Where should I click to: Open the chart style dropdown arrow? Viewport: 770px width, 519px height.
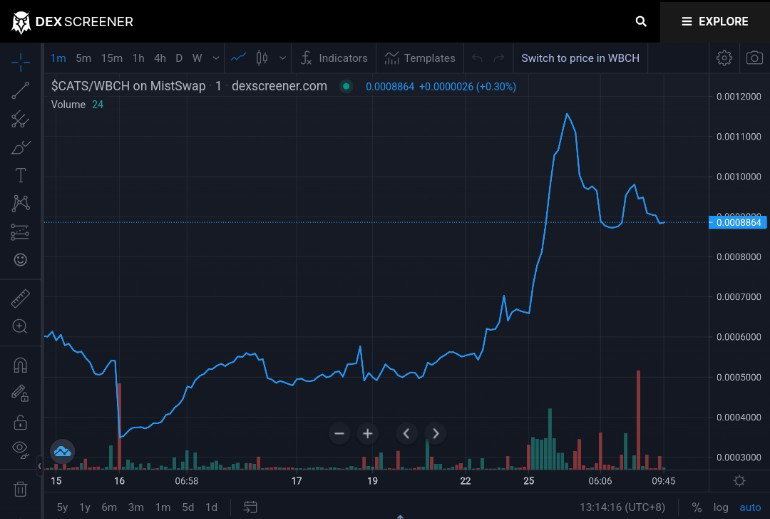click(283, 58)
